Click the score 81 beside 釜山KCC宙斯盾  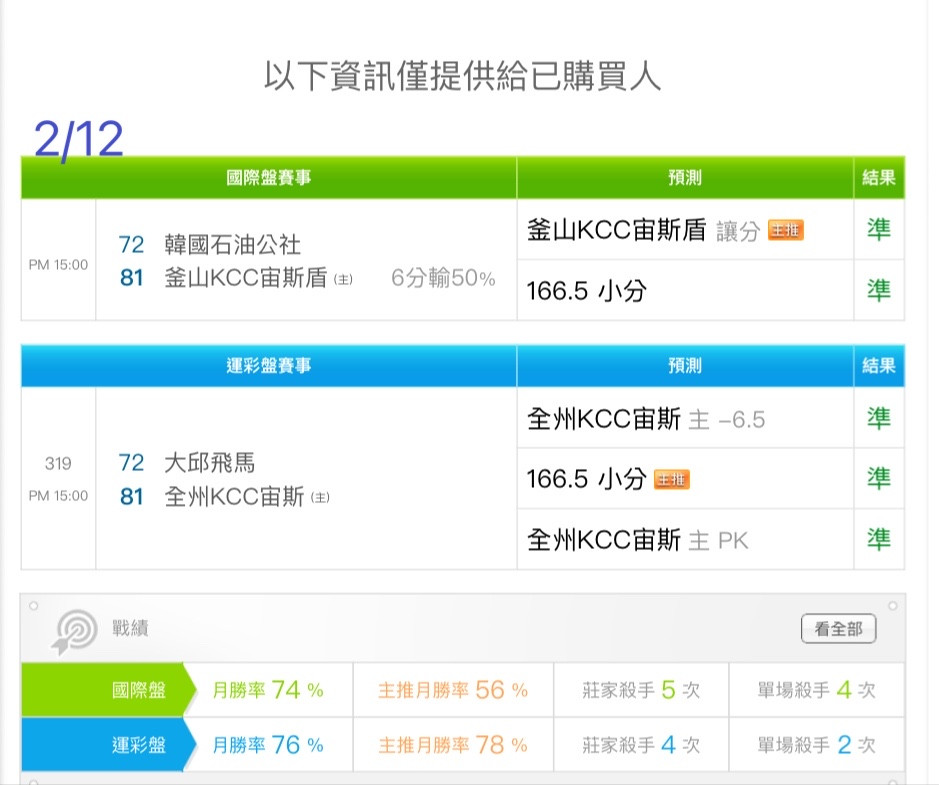click(x=131, y=278)
